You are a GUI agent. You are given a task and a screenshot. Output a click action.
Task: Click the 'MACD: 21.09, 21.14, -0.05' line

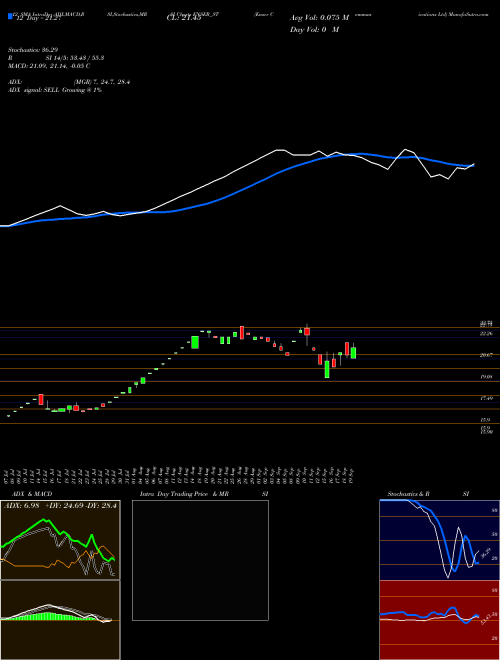click(x=49, y=66)
